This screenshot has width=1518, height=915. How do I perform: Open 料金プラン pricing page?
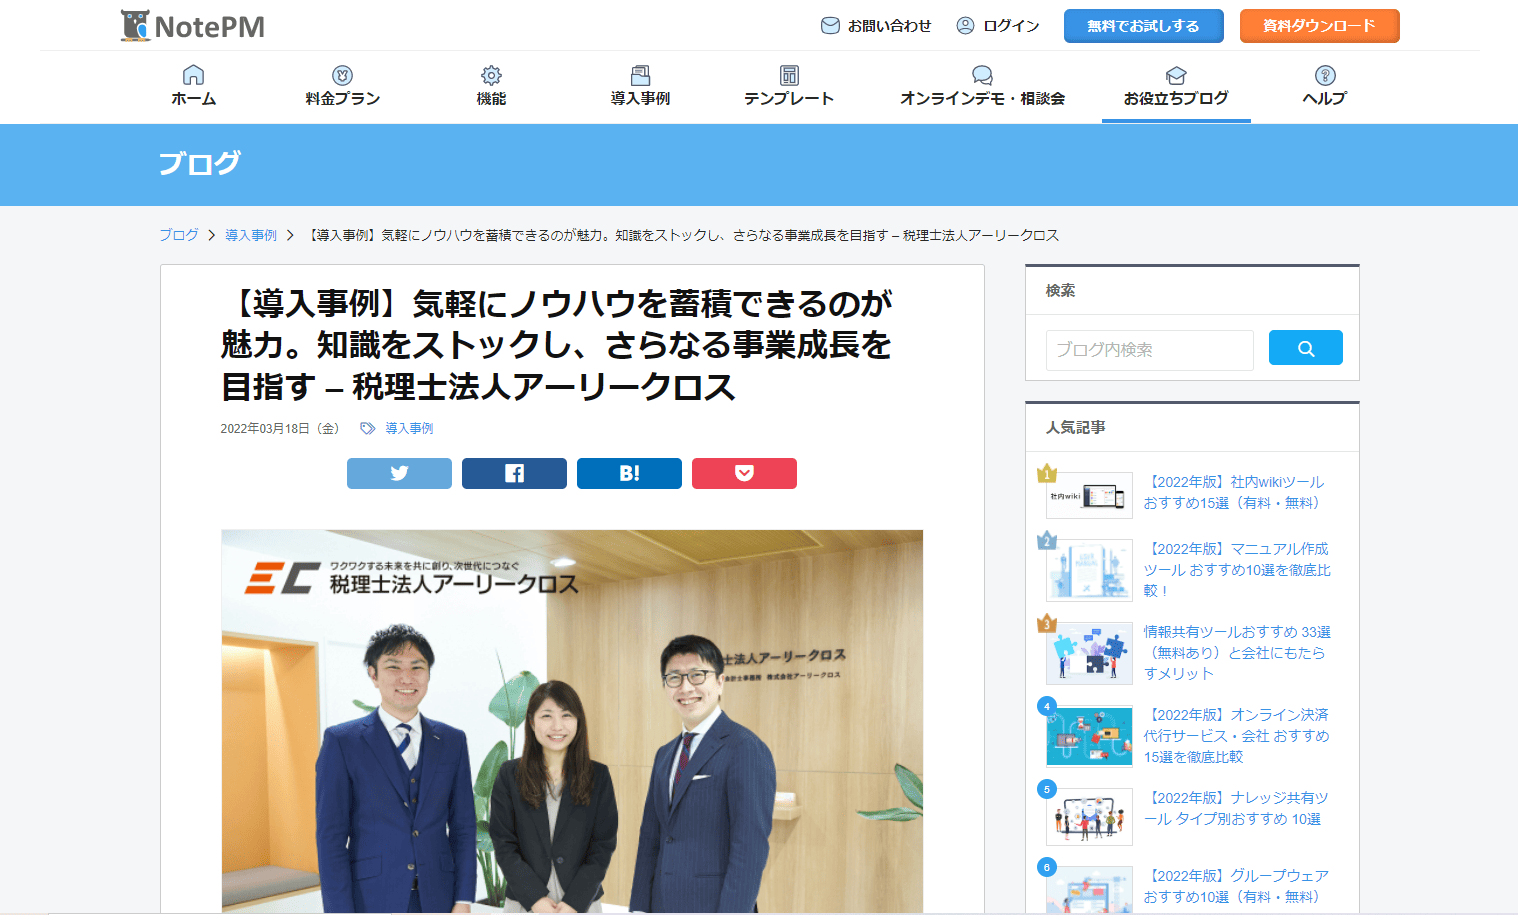click(343, 86)
